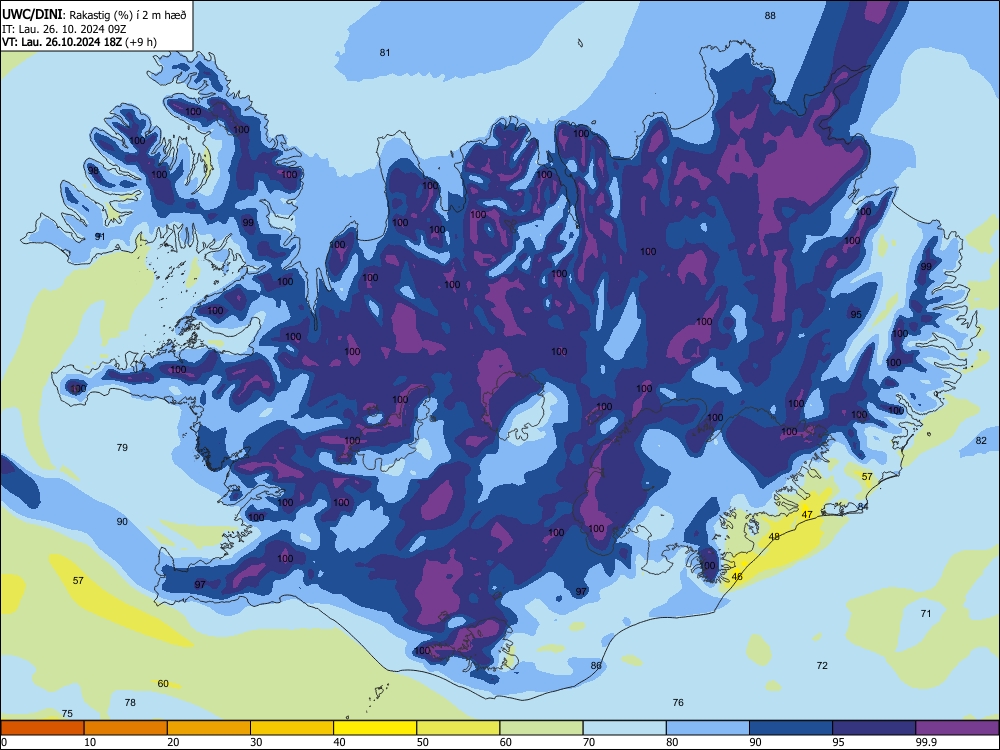Click the 'IT: Lau. 26. 10. 2024 09Z' line
The image size is (1000, 750).
point(64,29)
